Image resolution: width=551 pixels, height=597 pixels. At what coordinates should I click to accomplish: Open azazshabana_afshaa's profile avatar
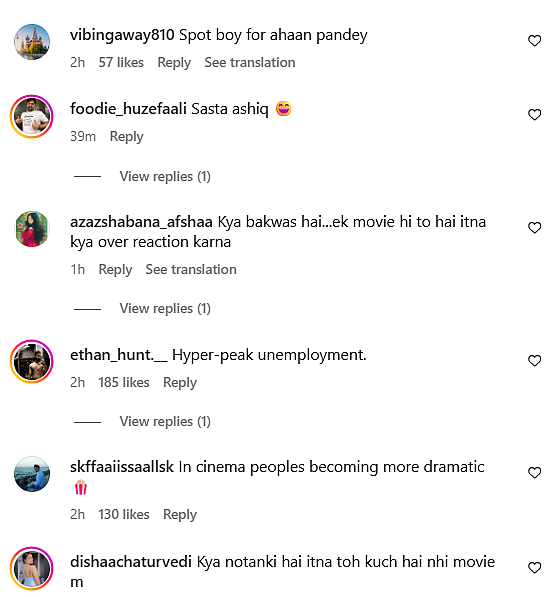[x=32, y=229]
